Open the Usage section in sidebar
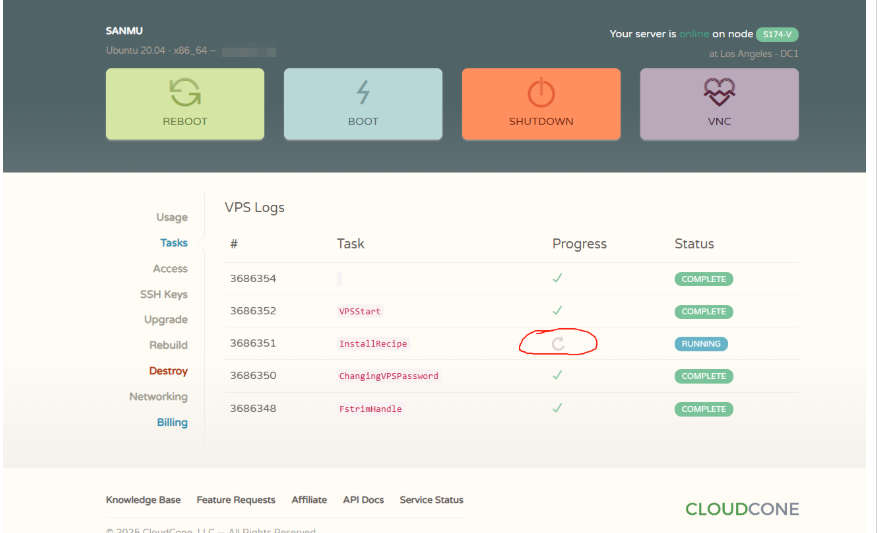The image size is (893, 533). point(172,217)
